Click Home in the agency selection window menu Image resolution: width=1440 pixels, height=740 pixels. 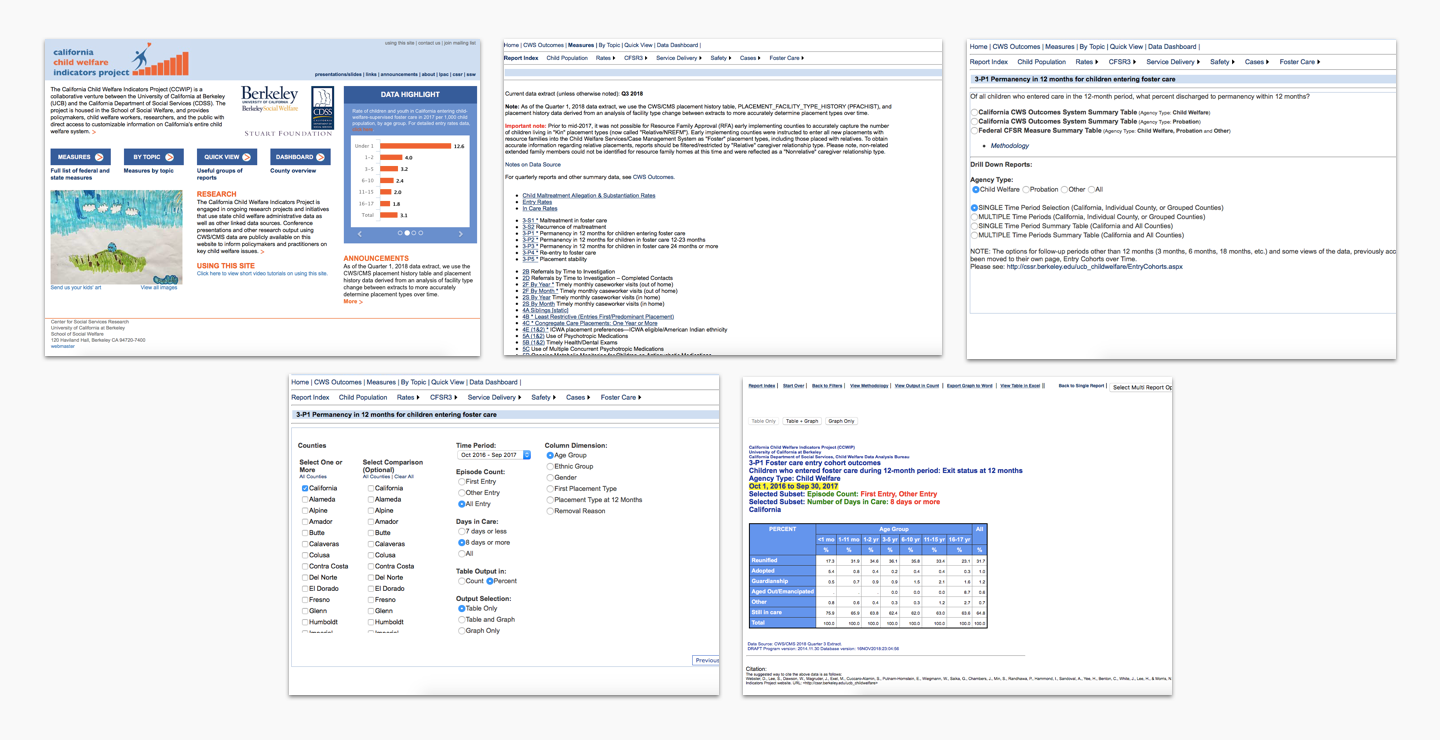pos(978,47)
